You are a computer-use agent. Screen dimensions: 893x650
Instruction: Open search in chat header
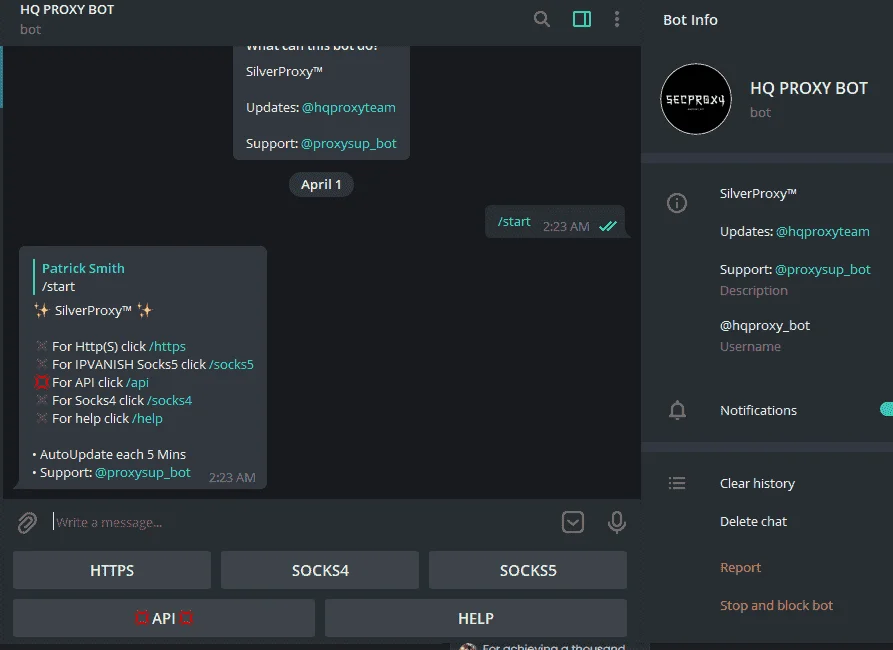pos(542,19)
